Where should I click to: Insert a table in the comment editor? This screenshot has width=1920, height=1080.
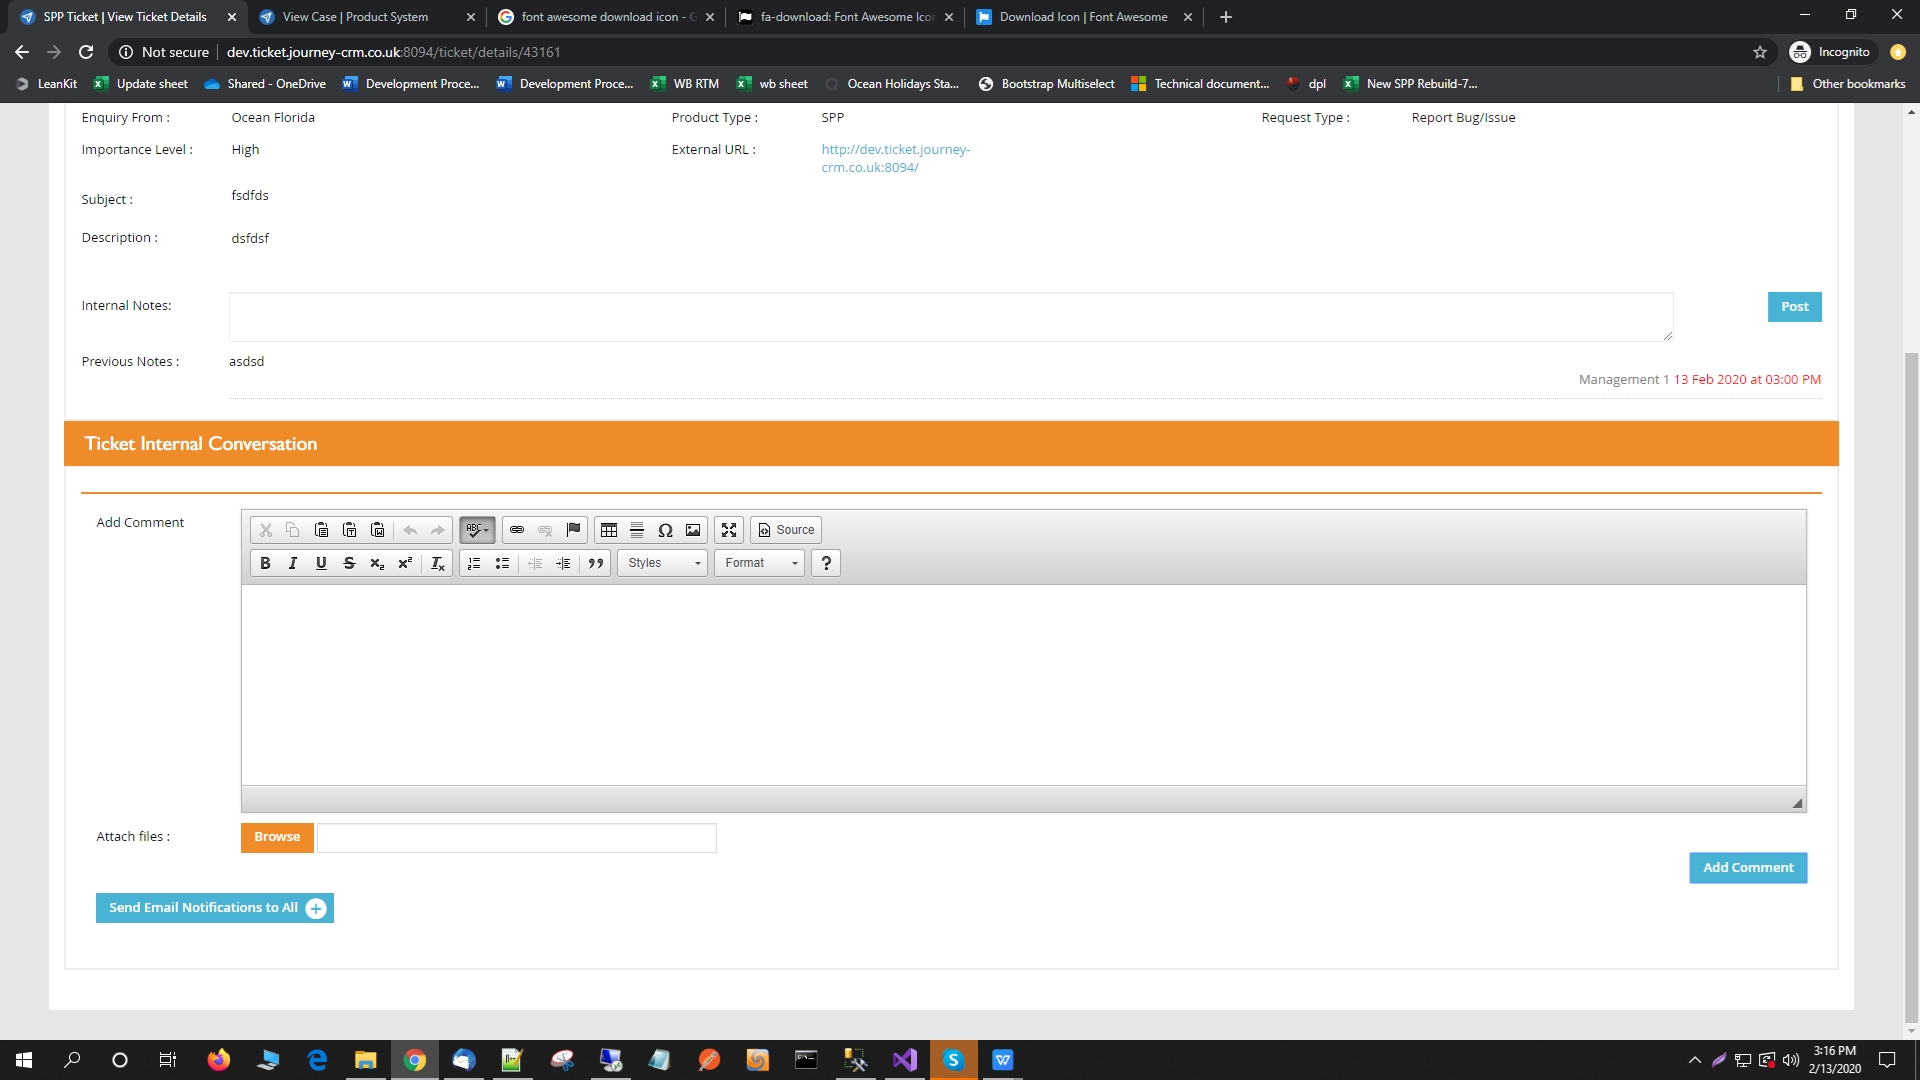click(x=609, y=530)
